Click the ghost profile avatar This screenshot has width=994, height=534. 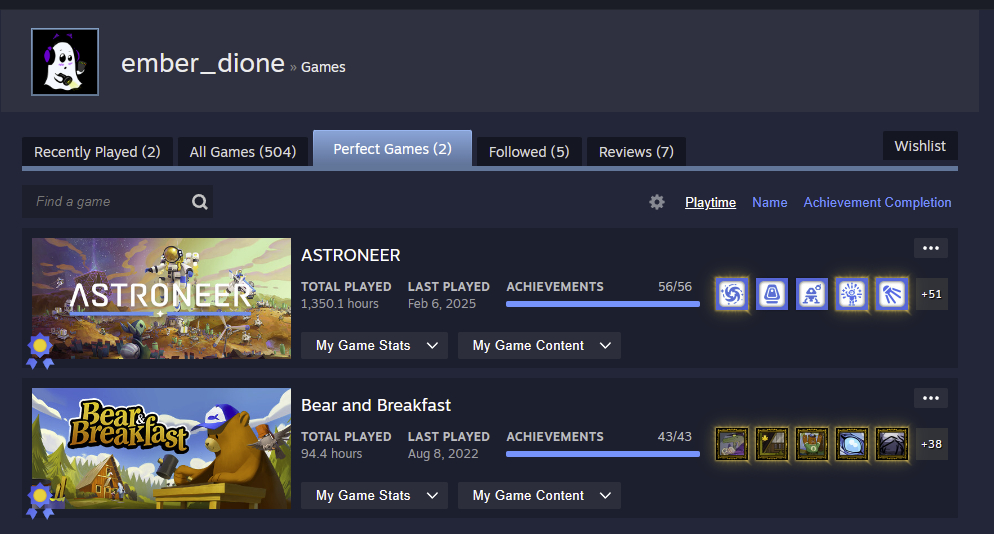pyautogui.click(x=65, y=62)
